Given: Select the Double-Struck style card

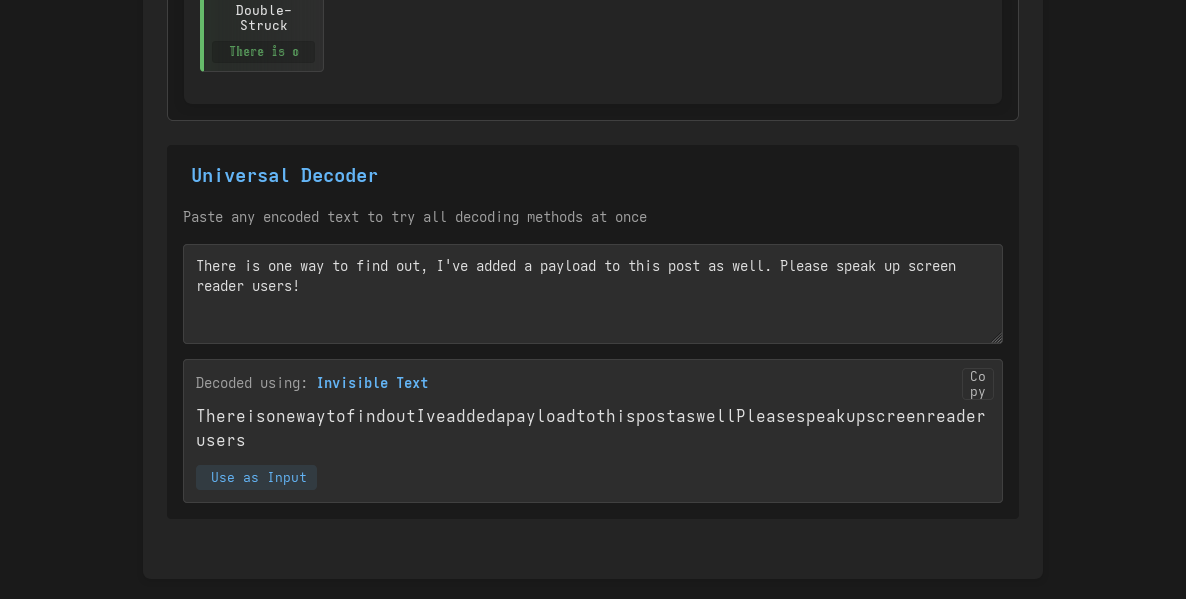Looking at the screenshot, I should (x=262, y=36).
